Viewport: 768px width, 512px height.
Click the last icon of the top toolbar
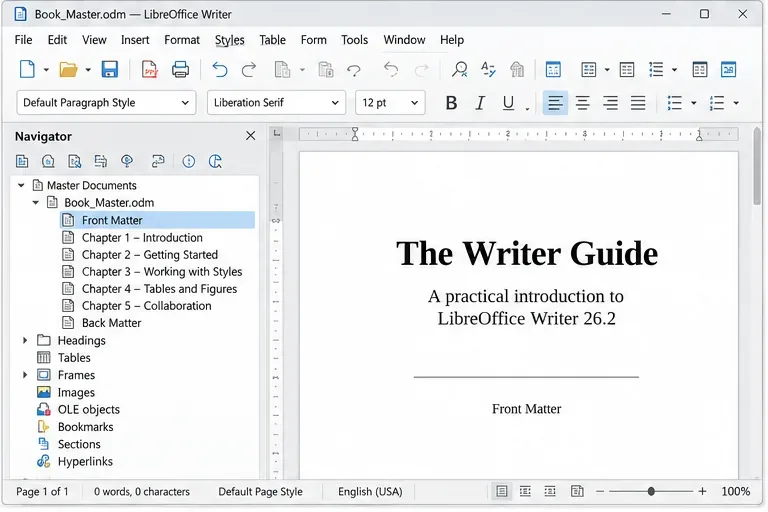(x=728, y=70)
